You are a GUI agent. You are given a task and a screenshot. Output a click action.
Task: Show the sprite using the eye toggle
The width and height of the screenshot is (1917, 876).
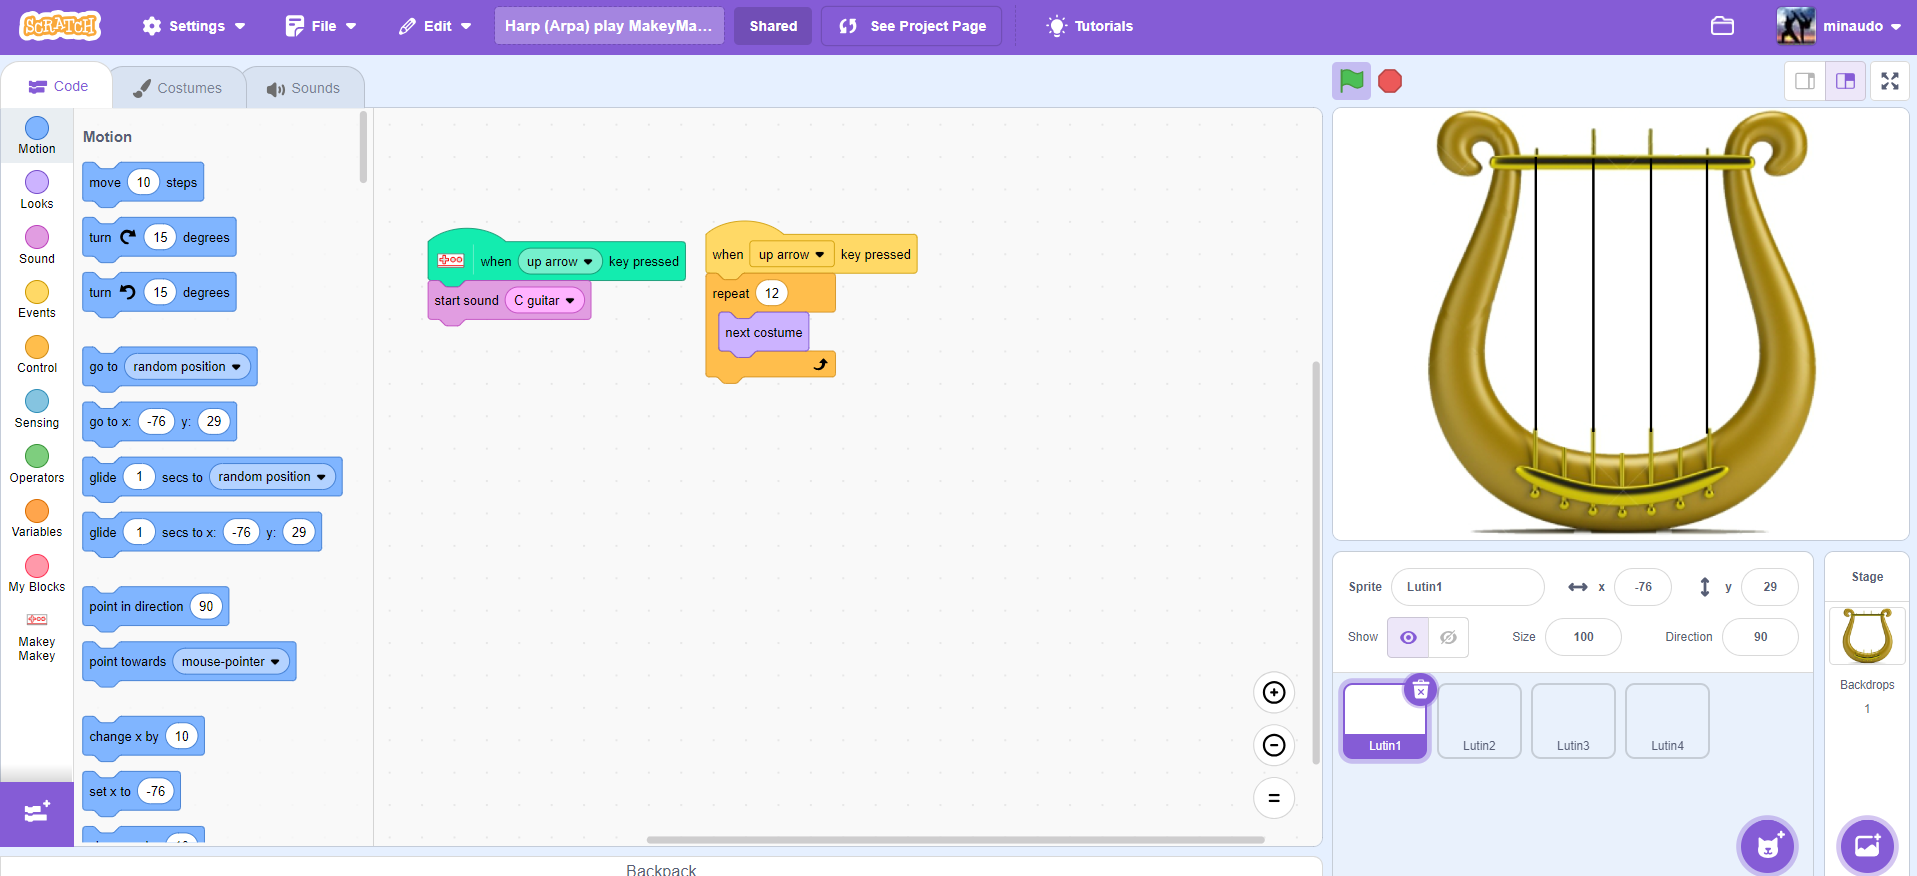[x=1408, y=637]
